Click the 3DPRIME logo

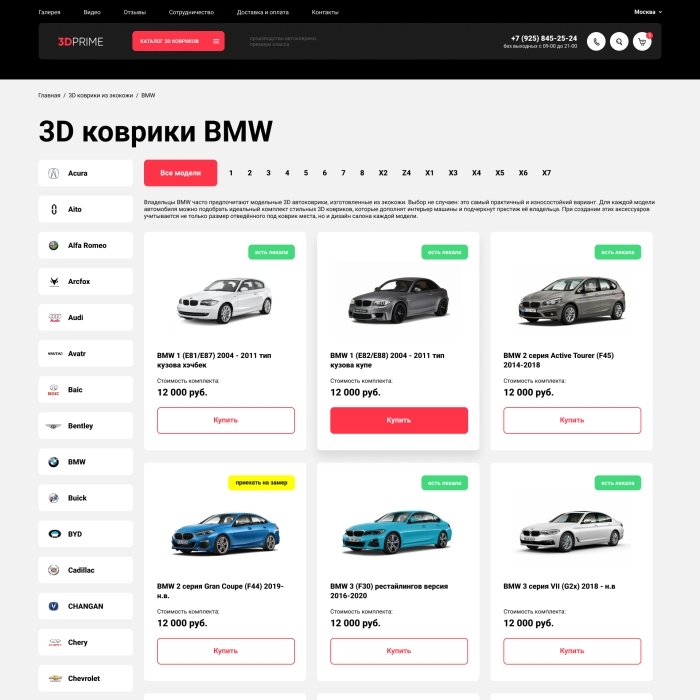tap(80, 42)
